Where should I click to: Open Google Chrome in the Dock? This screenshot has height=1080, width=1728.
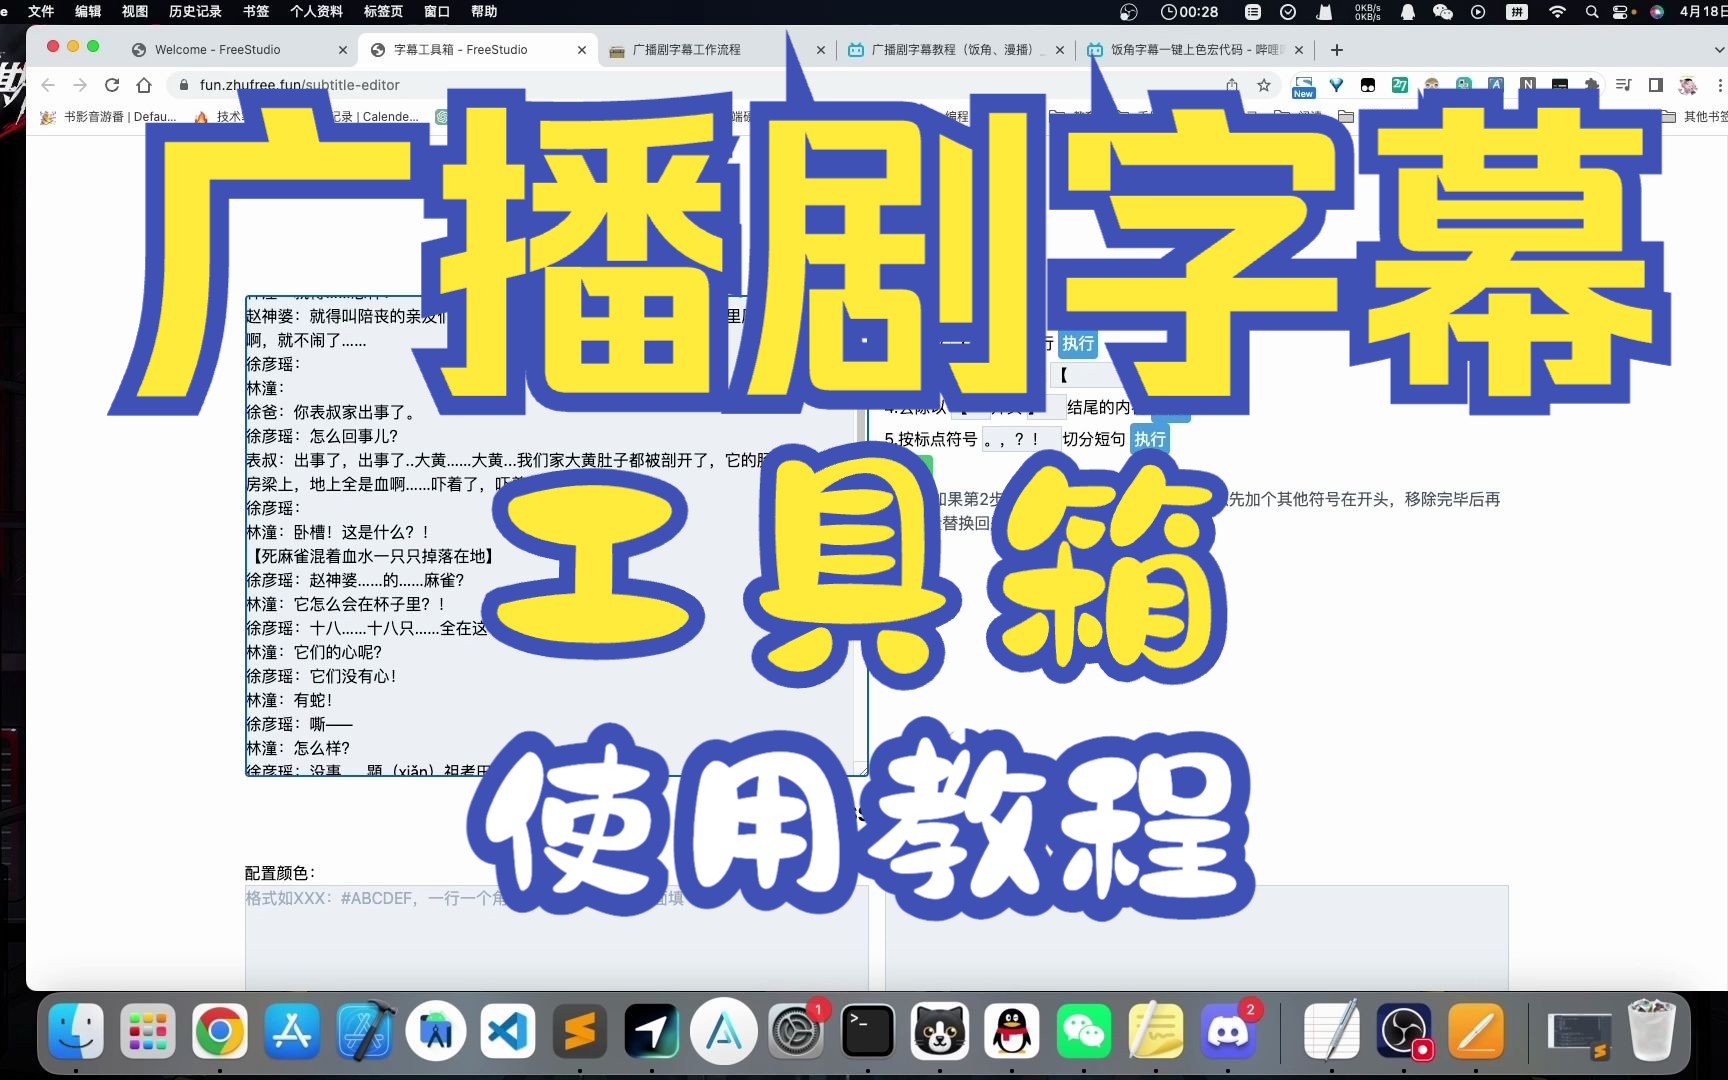220,1031
